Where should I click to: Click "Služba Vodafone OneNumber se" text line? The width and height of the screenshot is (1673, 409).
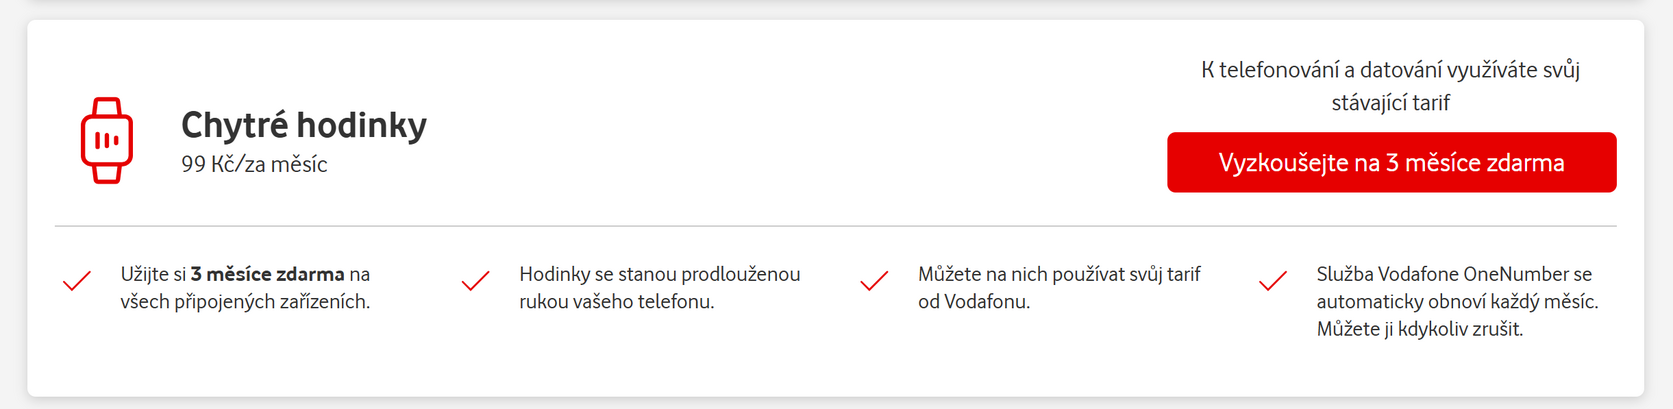coord(1454,274)
